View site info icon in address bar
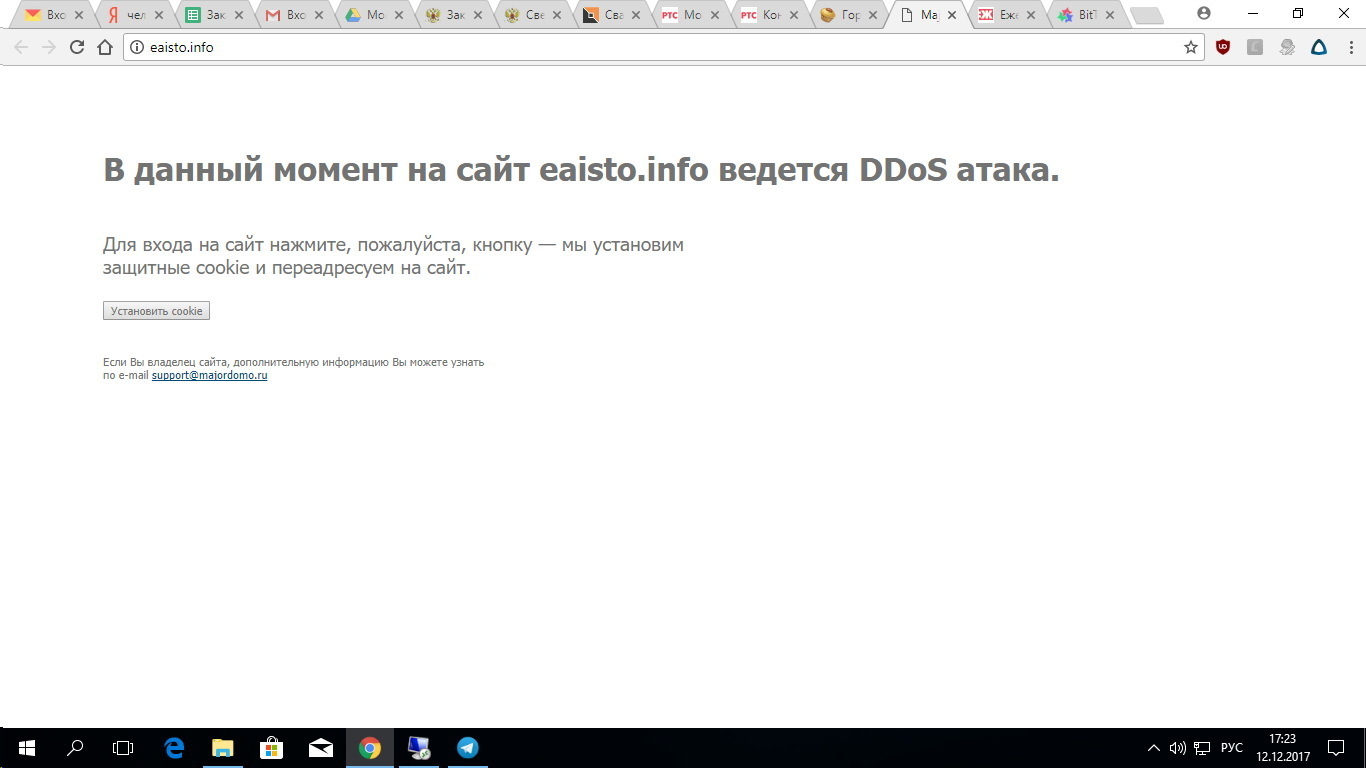The height and width of the screenshot is (768, 1366). (x=138, y=47)
